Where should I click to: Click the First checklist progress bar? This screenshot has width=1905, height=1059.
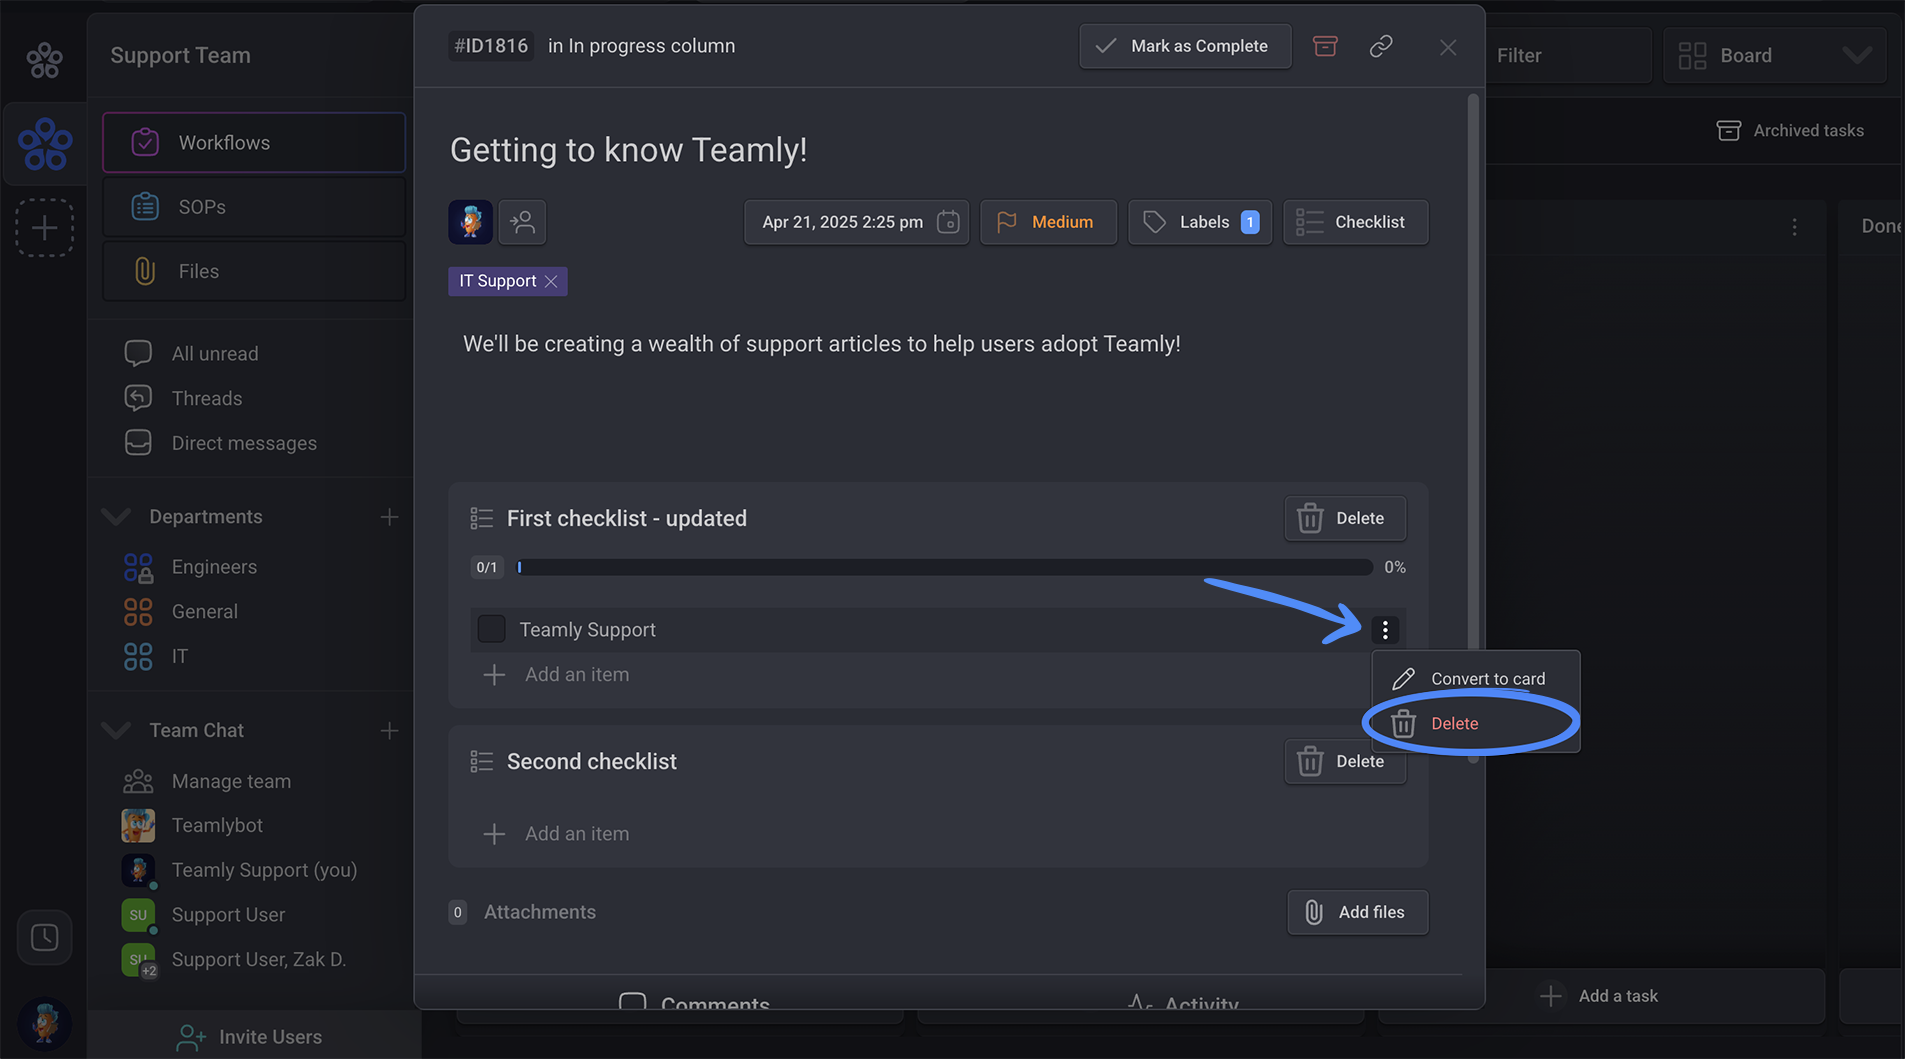[944, 567]
